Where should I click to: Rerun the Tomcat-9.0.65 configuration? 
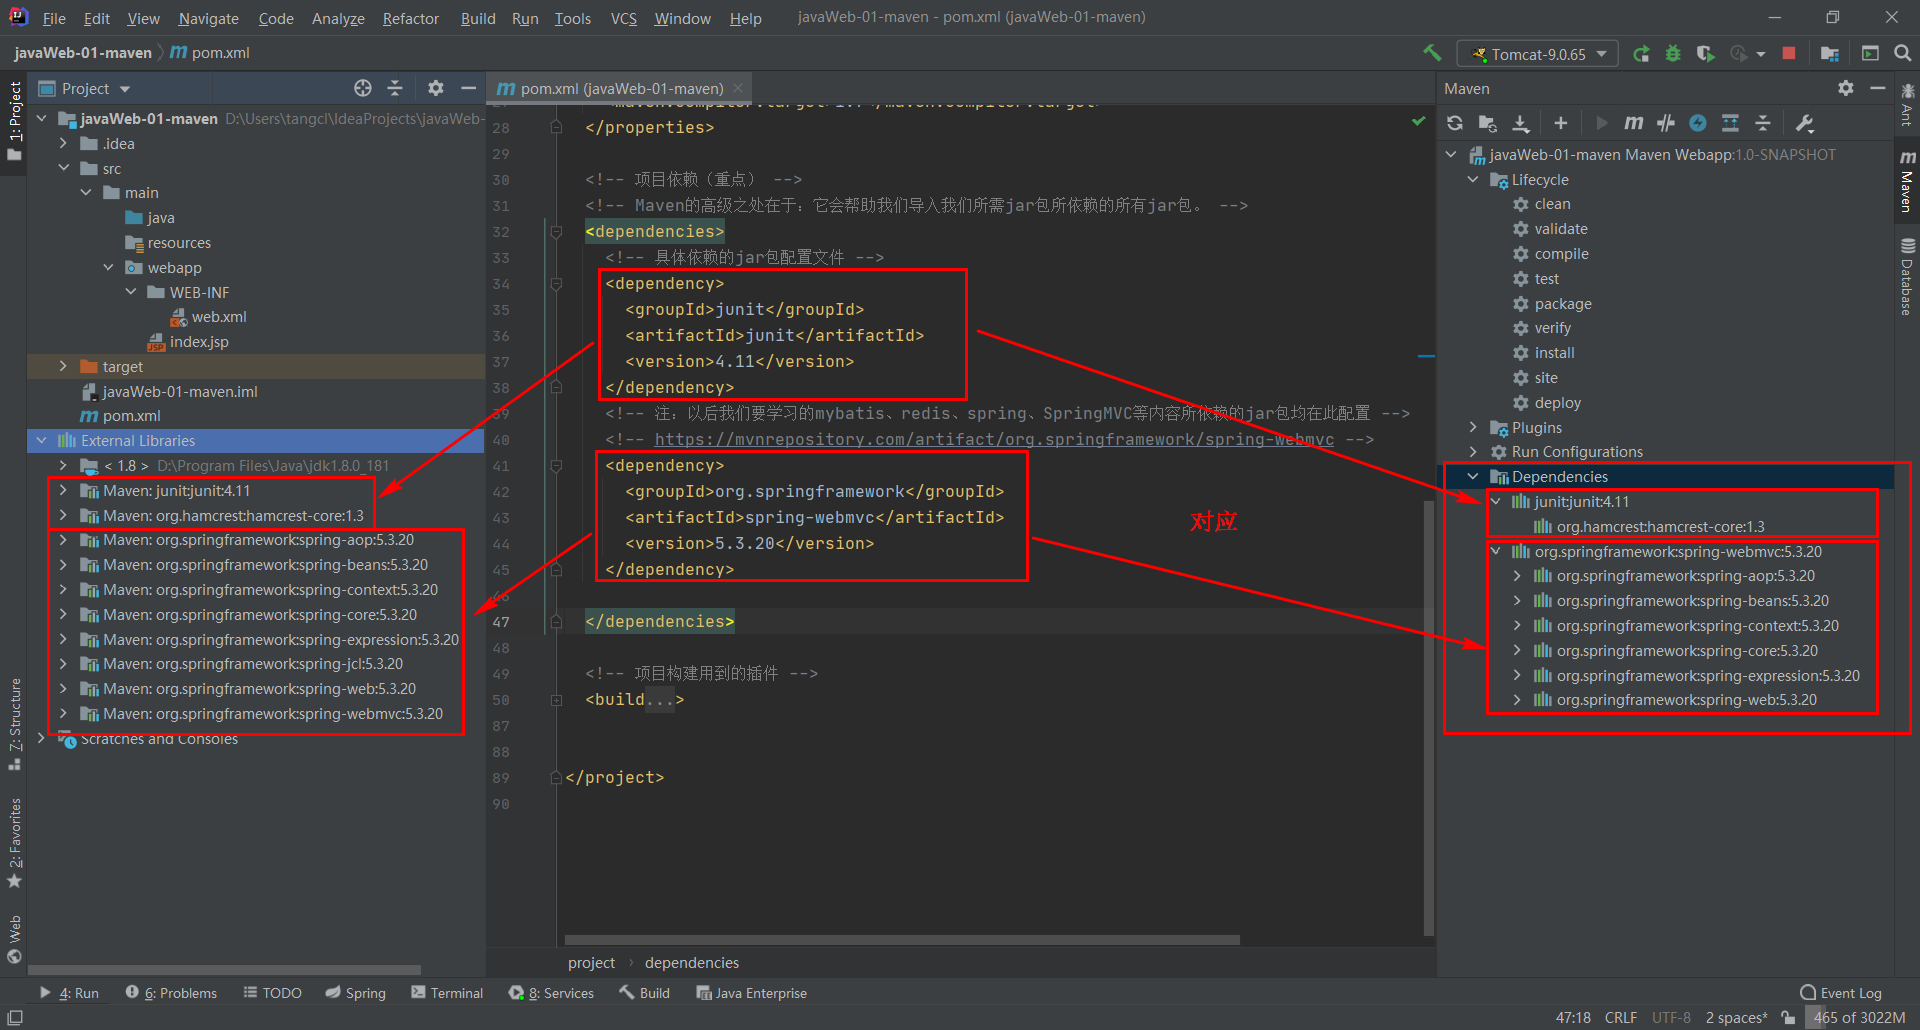(1641, 54)
